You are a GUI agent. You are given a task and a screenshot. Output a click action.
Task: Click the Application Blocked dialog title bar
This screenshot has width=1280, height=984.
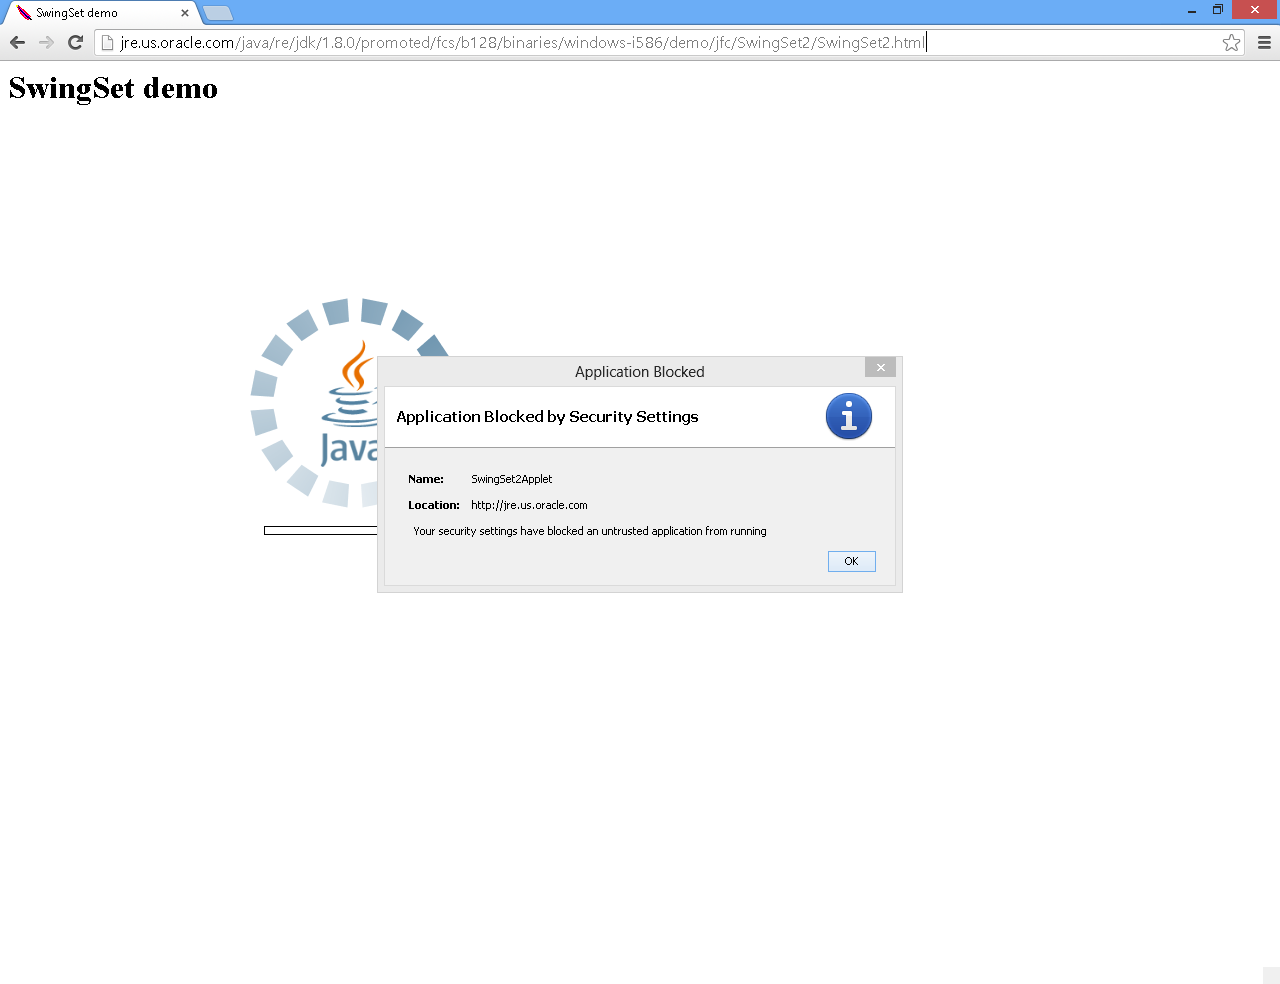[x=639, y=371]
